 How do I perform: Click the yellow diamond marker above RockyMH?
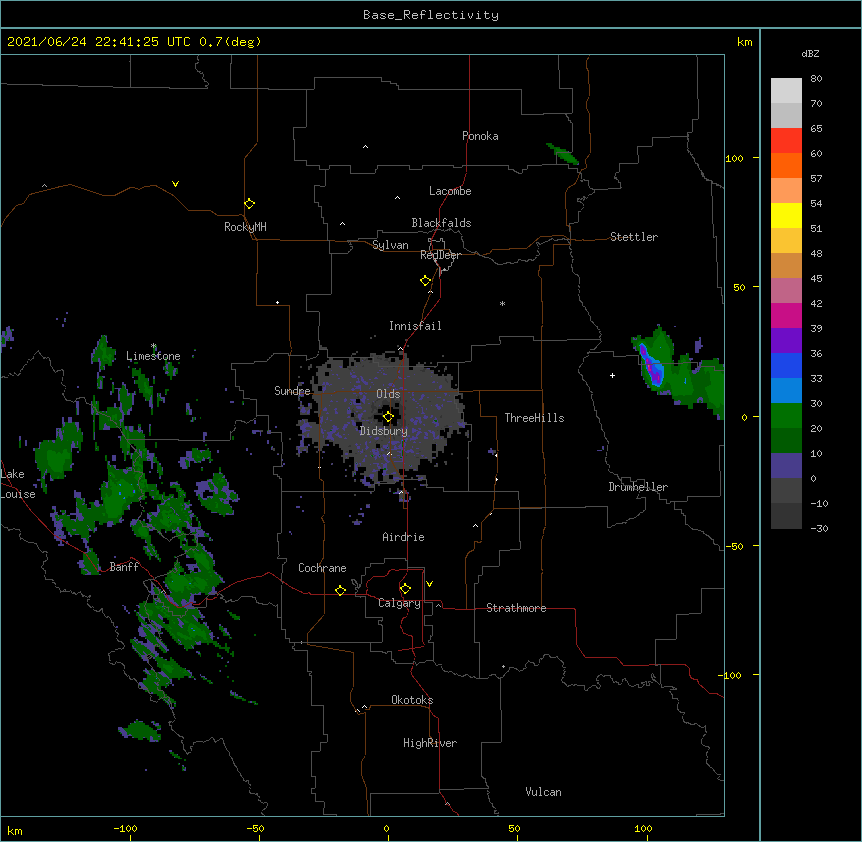[x=249, y=204]
